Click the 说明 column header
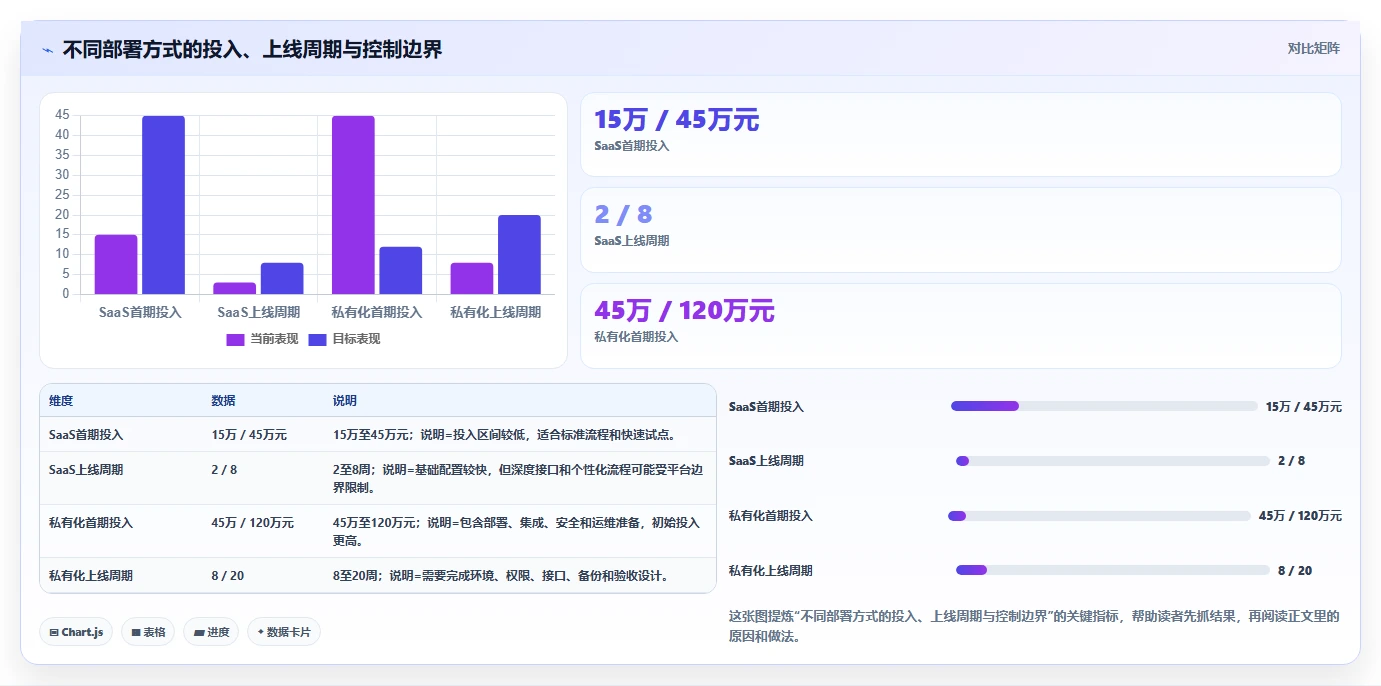The height and width of the screenshot is (686, 1381). [345, 400]
